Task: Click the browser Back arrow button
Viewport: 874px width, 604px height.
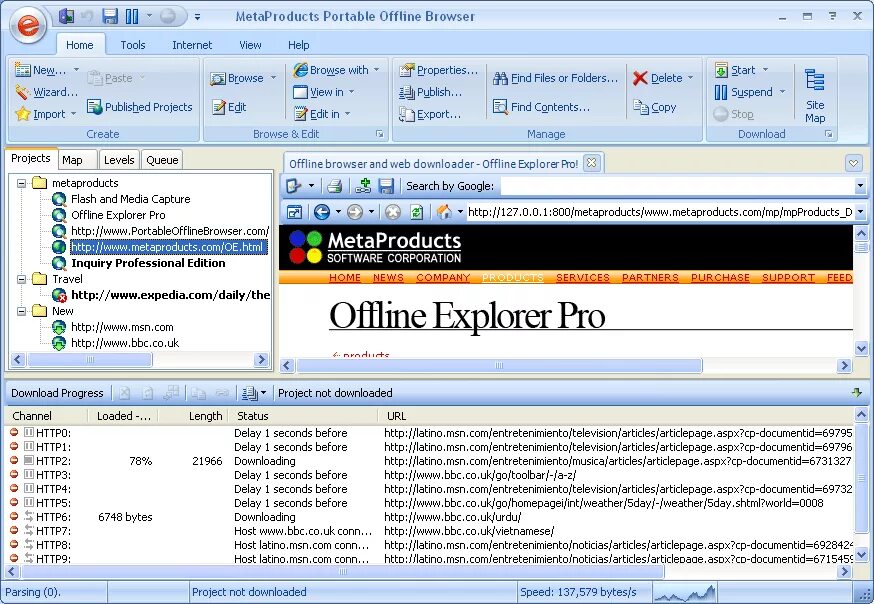Action: point(322,212)
